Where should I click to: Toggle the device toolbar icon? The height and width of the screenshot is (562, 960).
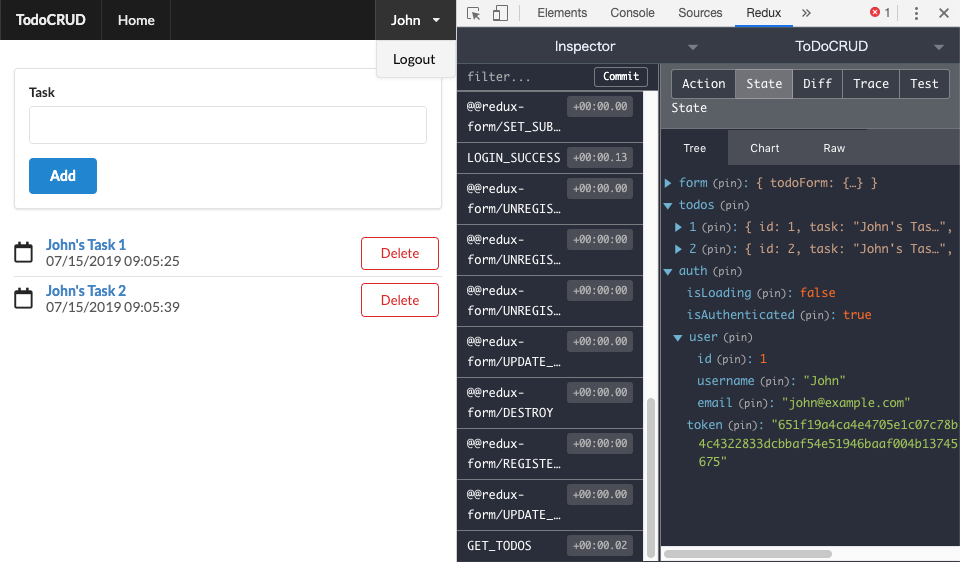coord(500,13)
